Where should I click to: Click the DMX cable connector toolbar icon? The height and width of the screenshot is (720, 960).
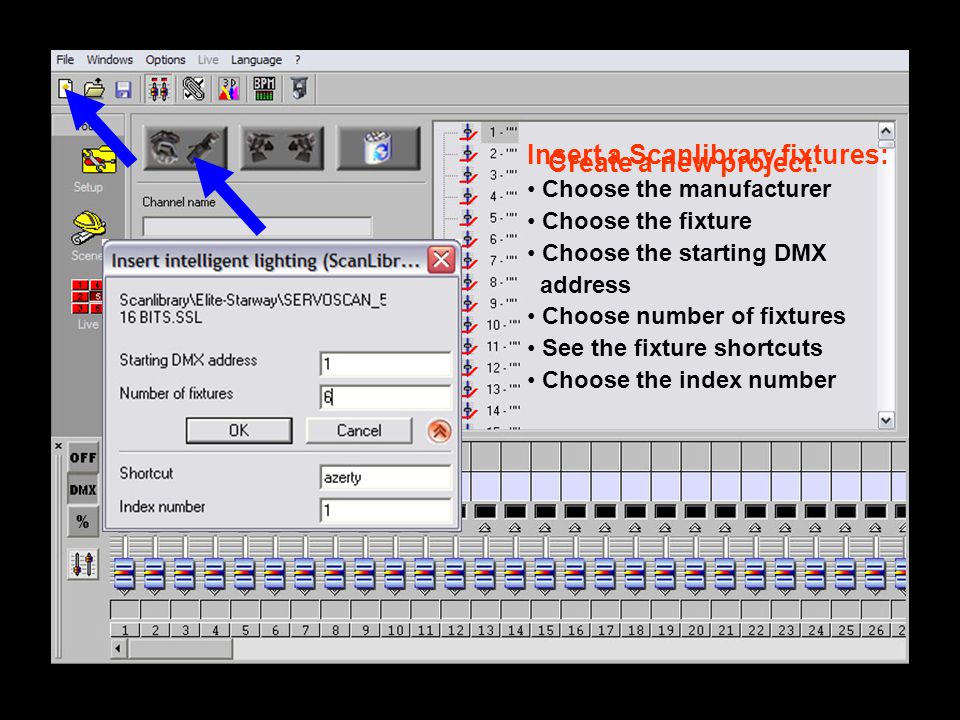tap(193, 89)
